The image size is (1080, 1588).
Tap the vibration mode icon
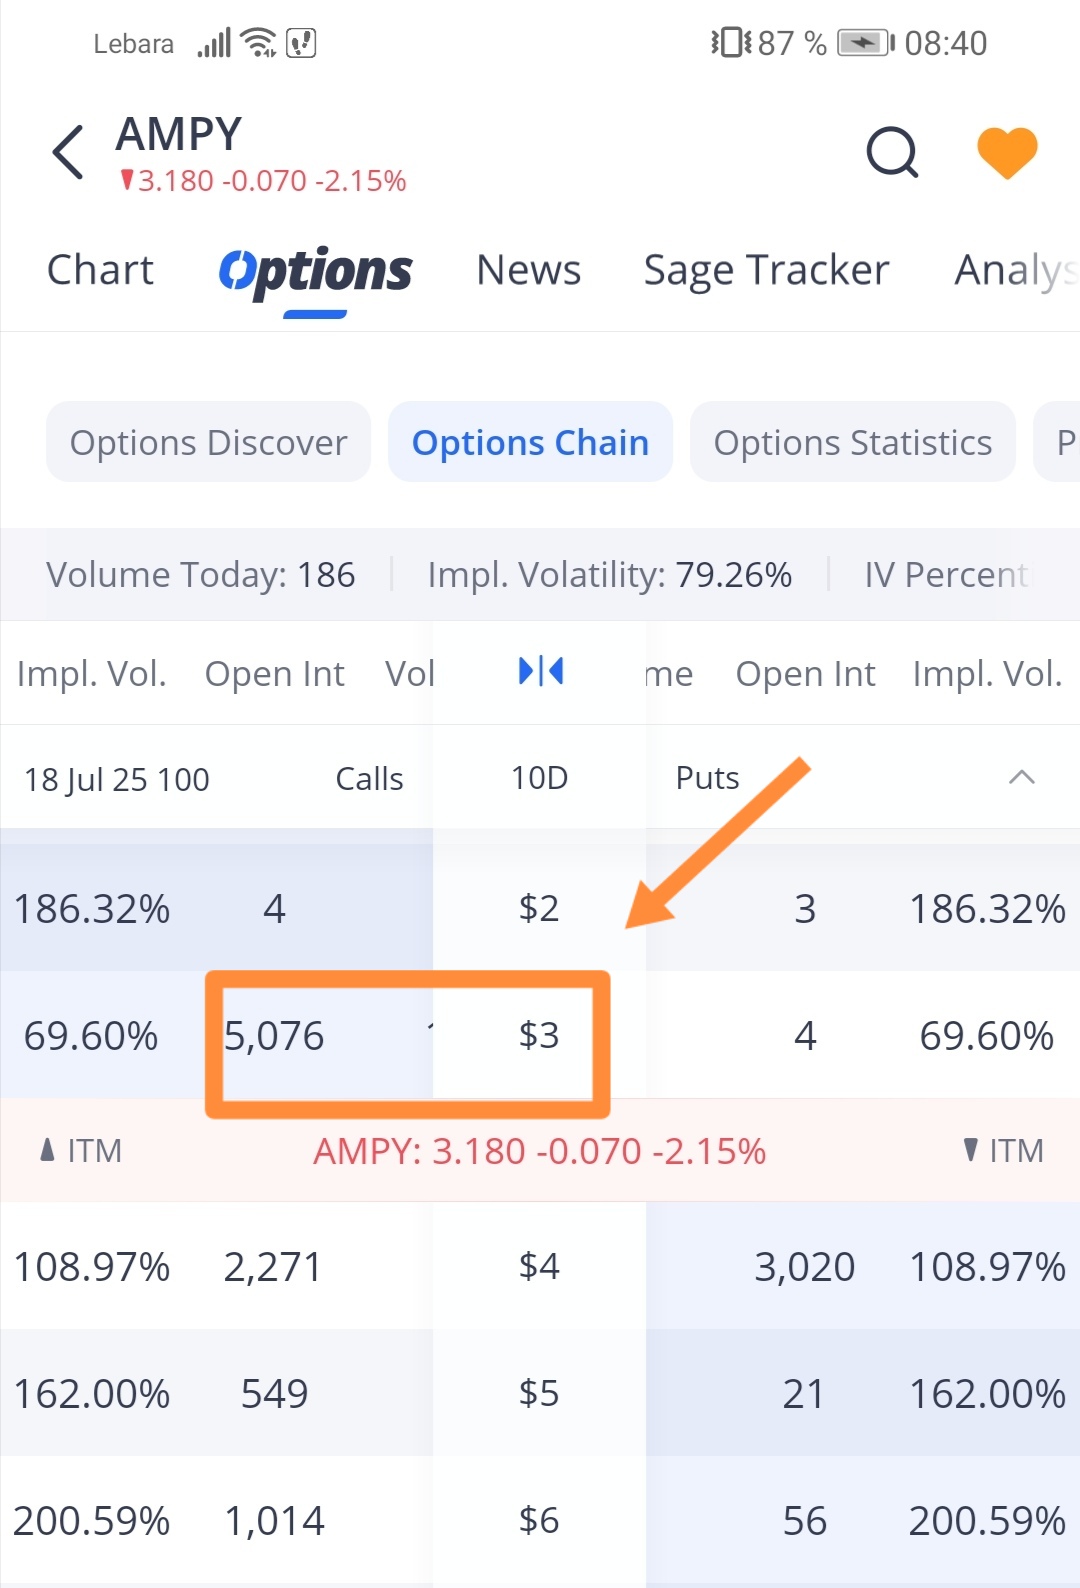[x=731, y=43]
